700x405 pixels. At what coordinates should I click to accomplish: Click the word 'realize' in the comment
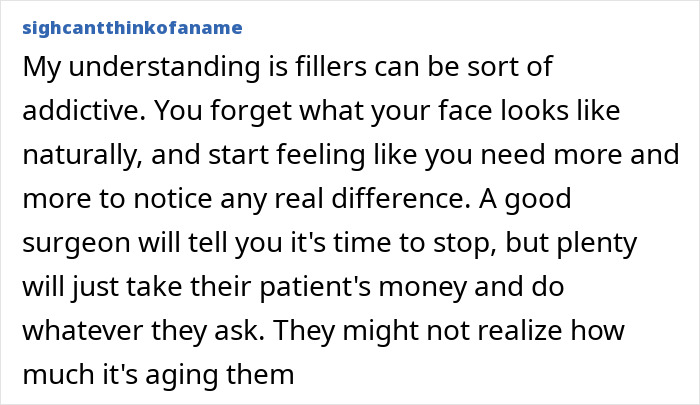coord(512,331)
